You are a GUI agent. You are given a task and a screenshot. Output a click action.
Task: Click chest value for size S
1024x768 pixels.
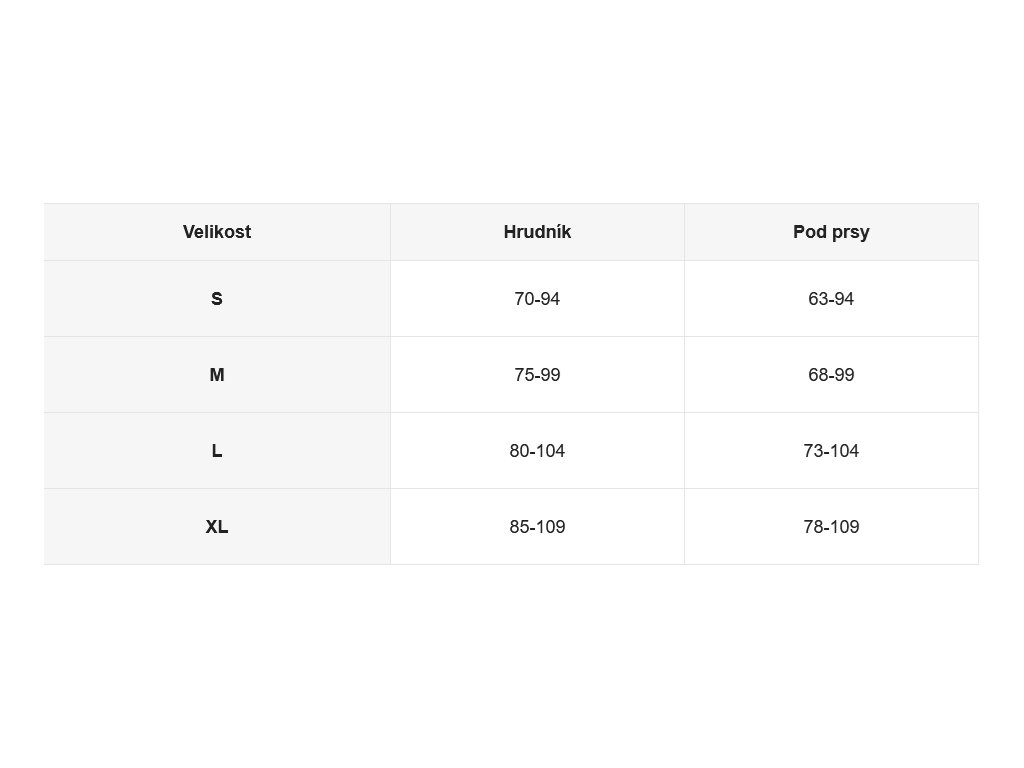coord(537,298)
